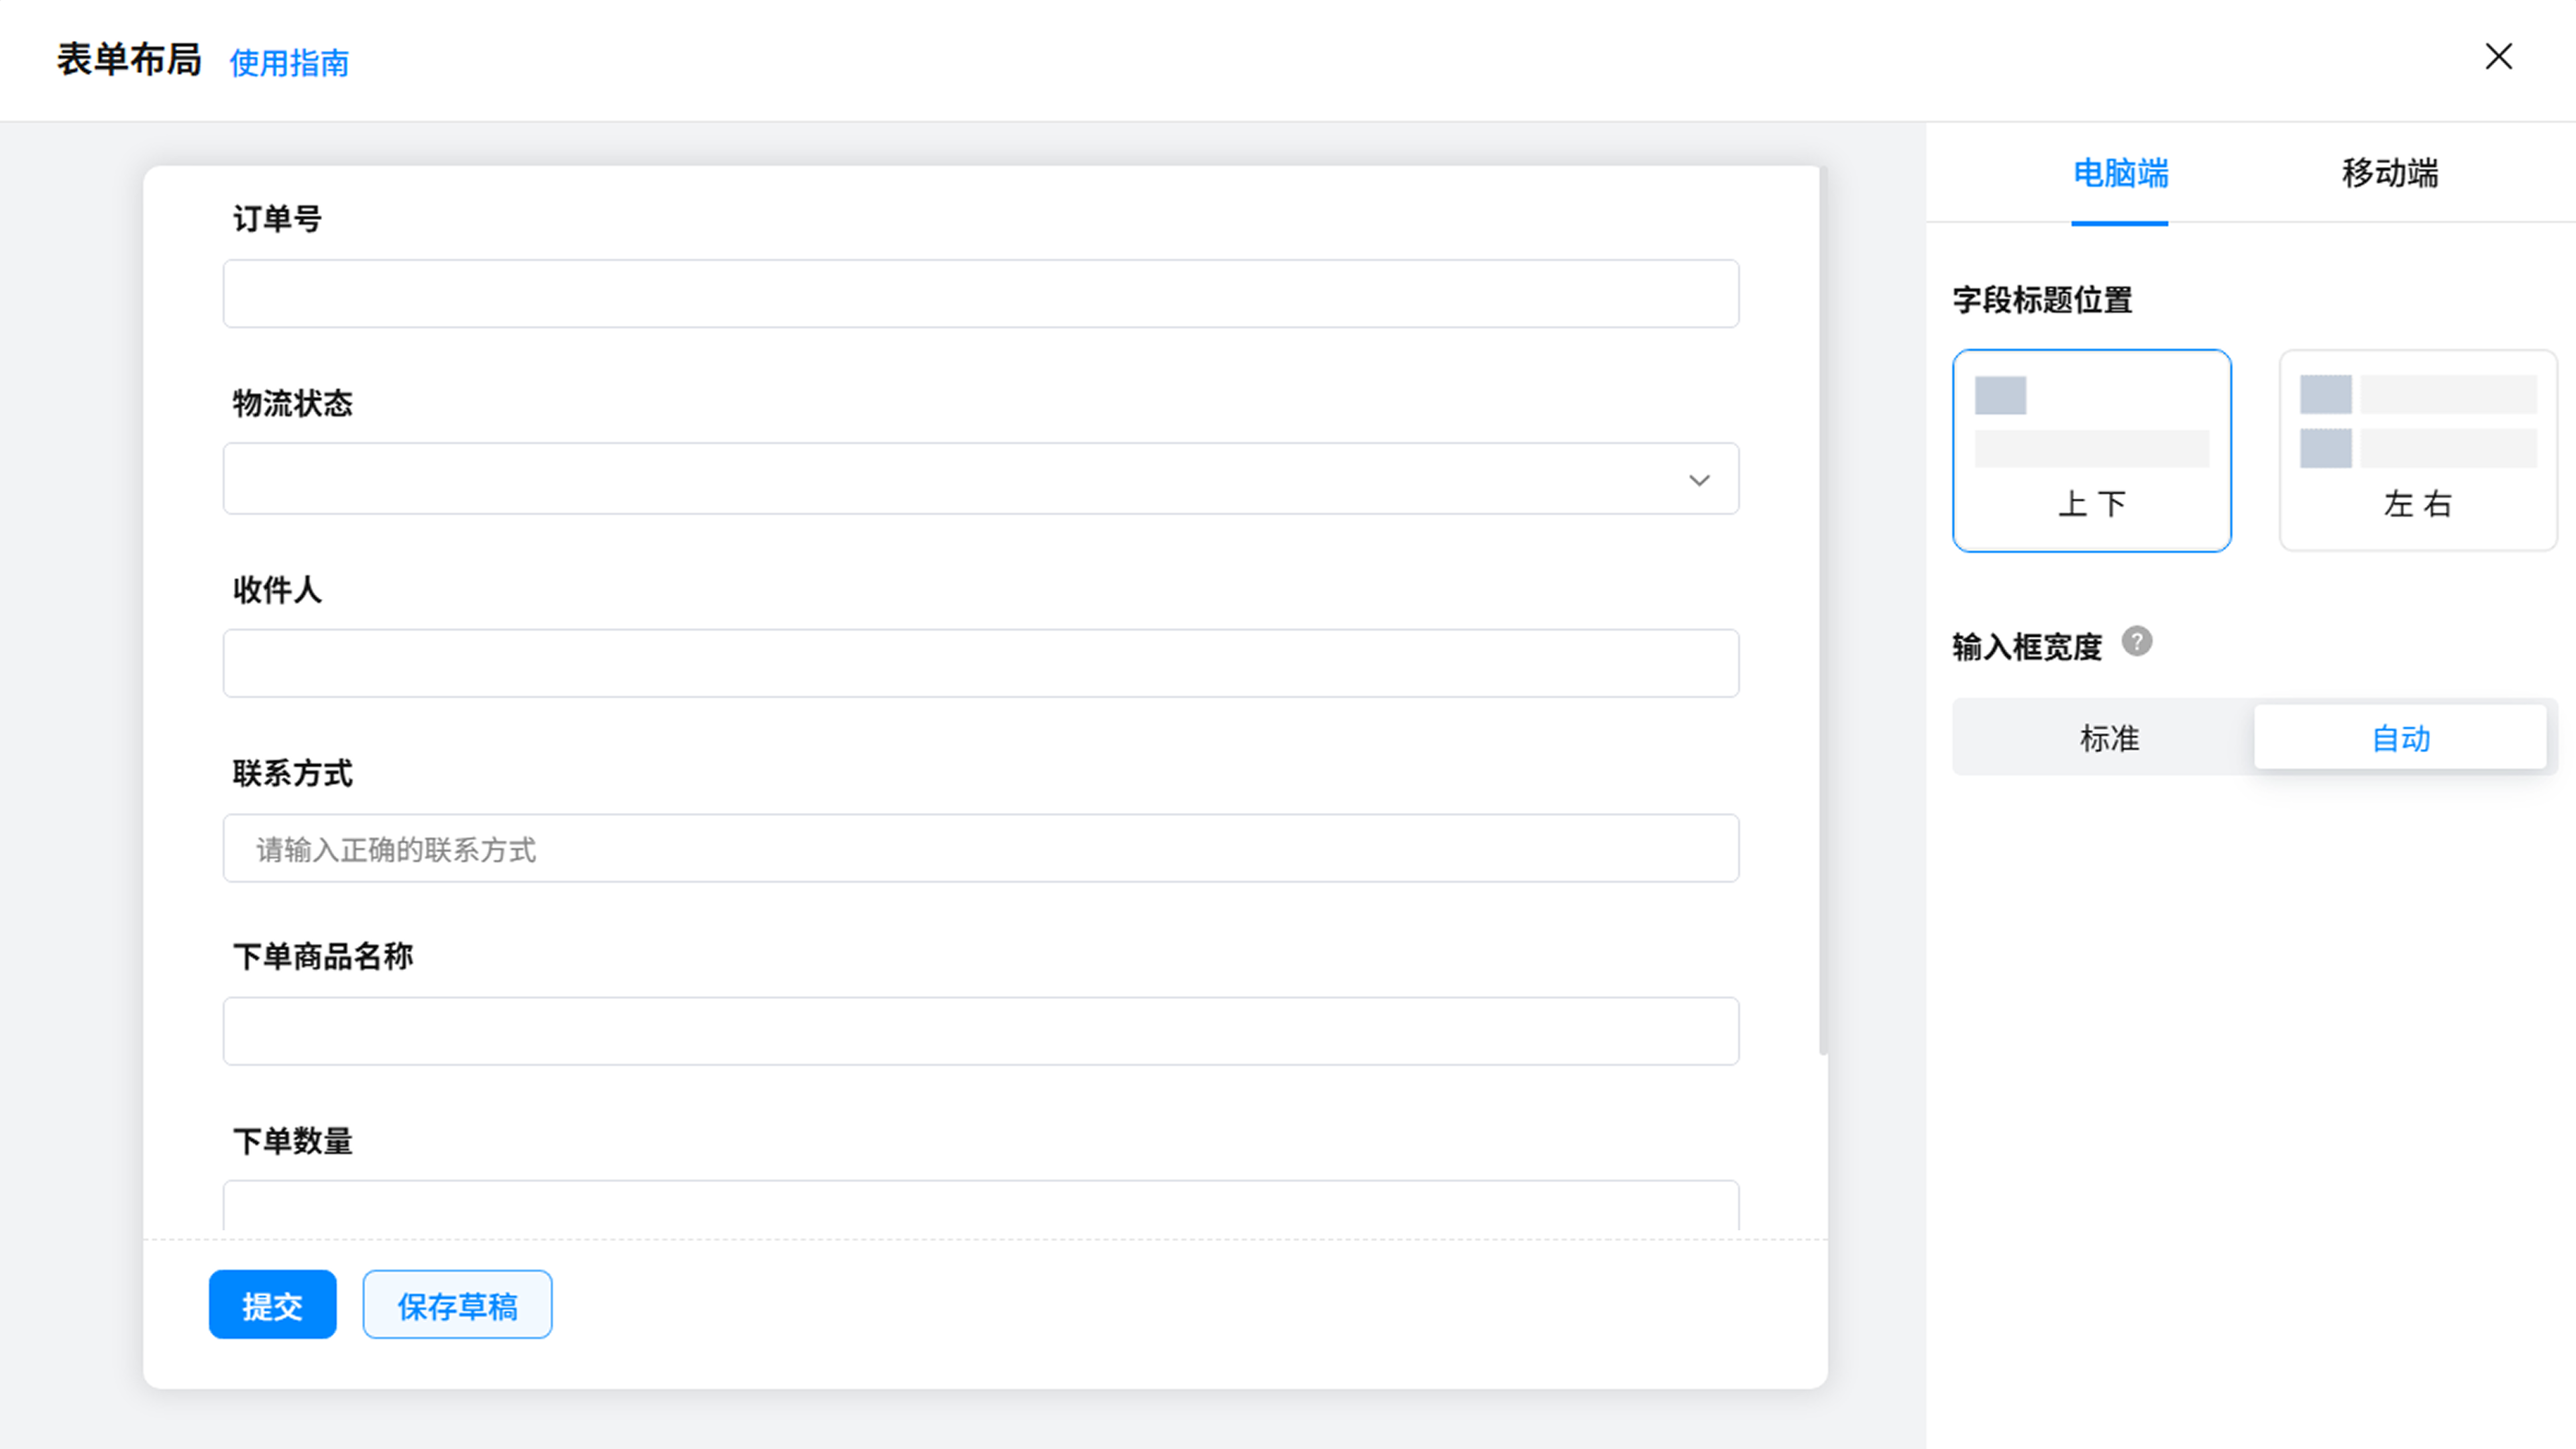Viewport: 2576px width, 1449px height.
Task: Focus the 收件人 text field
Action: click(981, 663)
